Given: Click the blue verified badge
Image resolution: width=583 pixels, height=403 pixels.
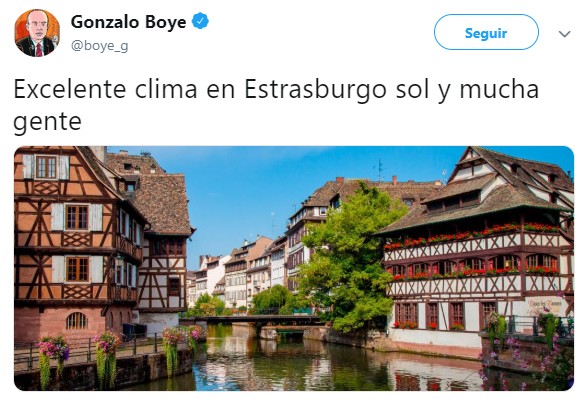Looking at the screenshot, I should pos(200,21).
